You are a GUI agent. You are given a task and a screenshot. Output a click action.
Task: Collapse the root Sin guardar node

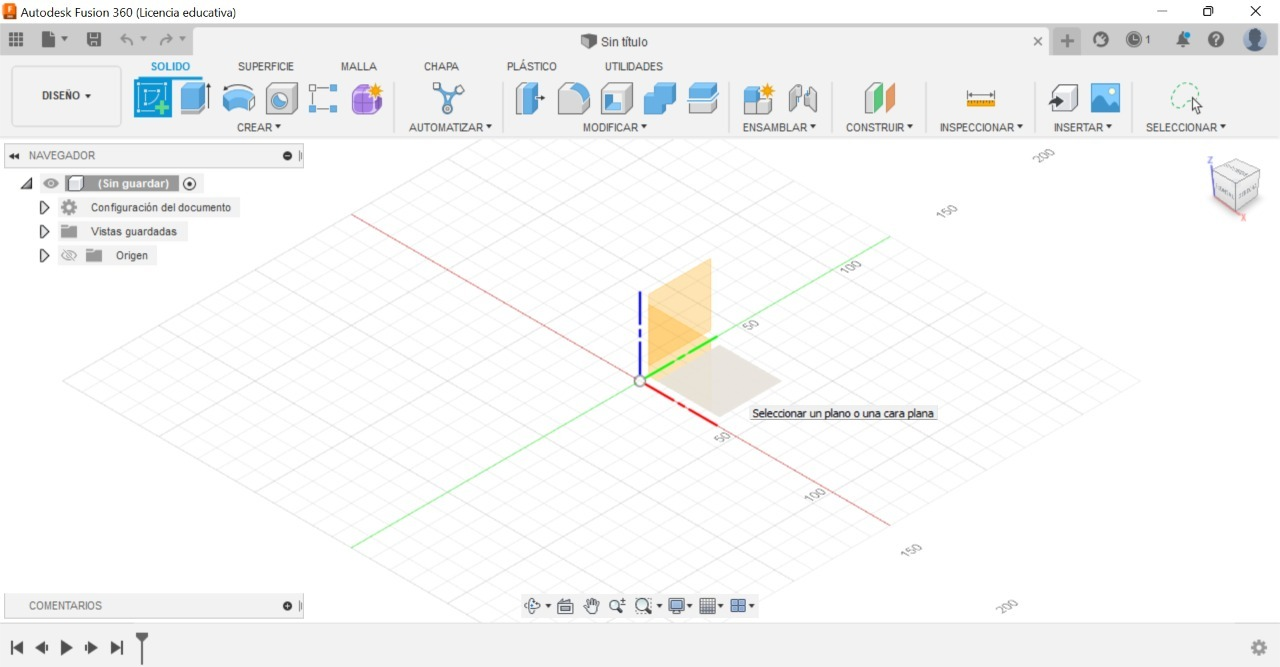click(26, 184)
